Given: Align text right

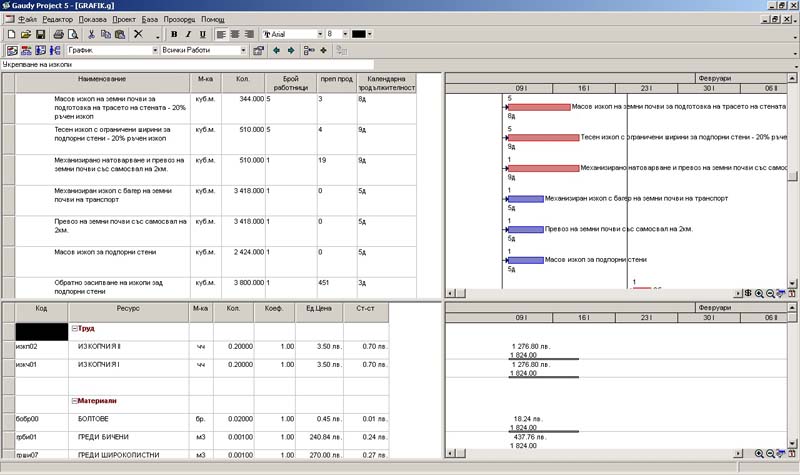Looking at the screenshot, I should (249, 34).
